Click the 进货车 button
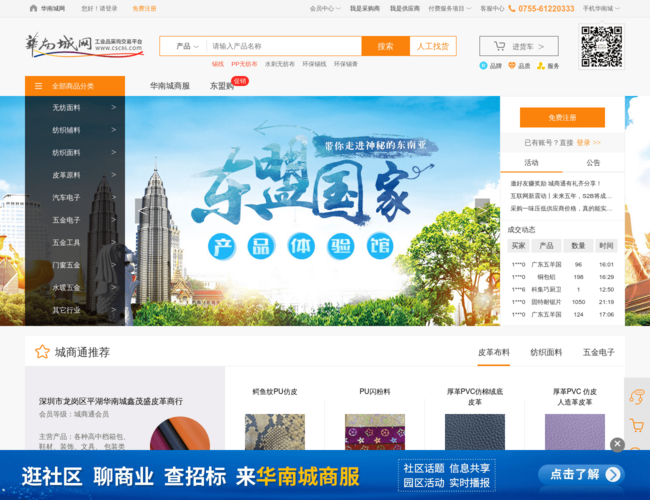The image size is (650, 500). [519, 46]
